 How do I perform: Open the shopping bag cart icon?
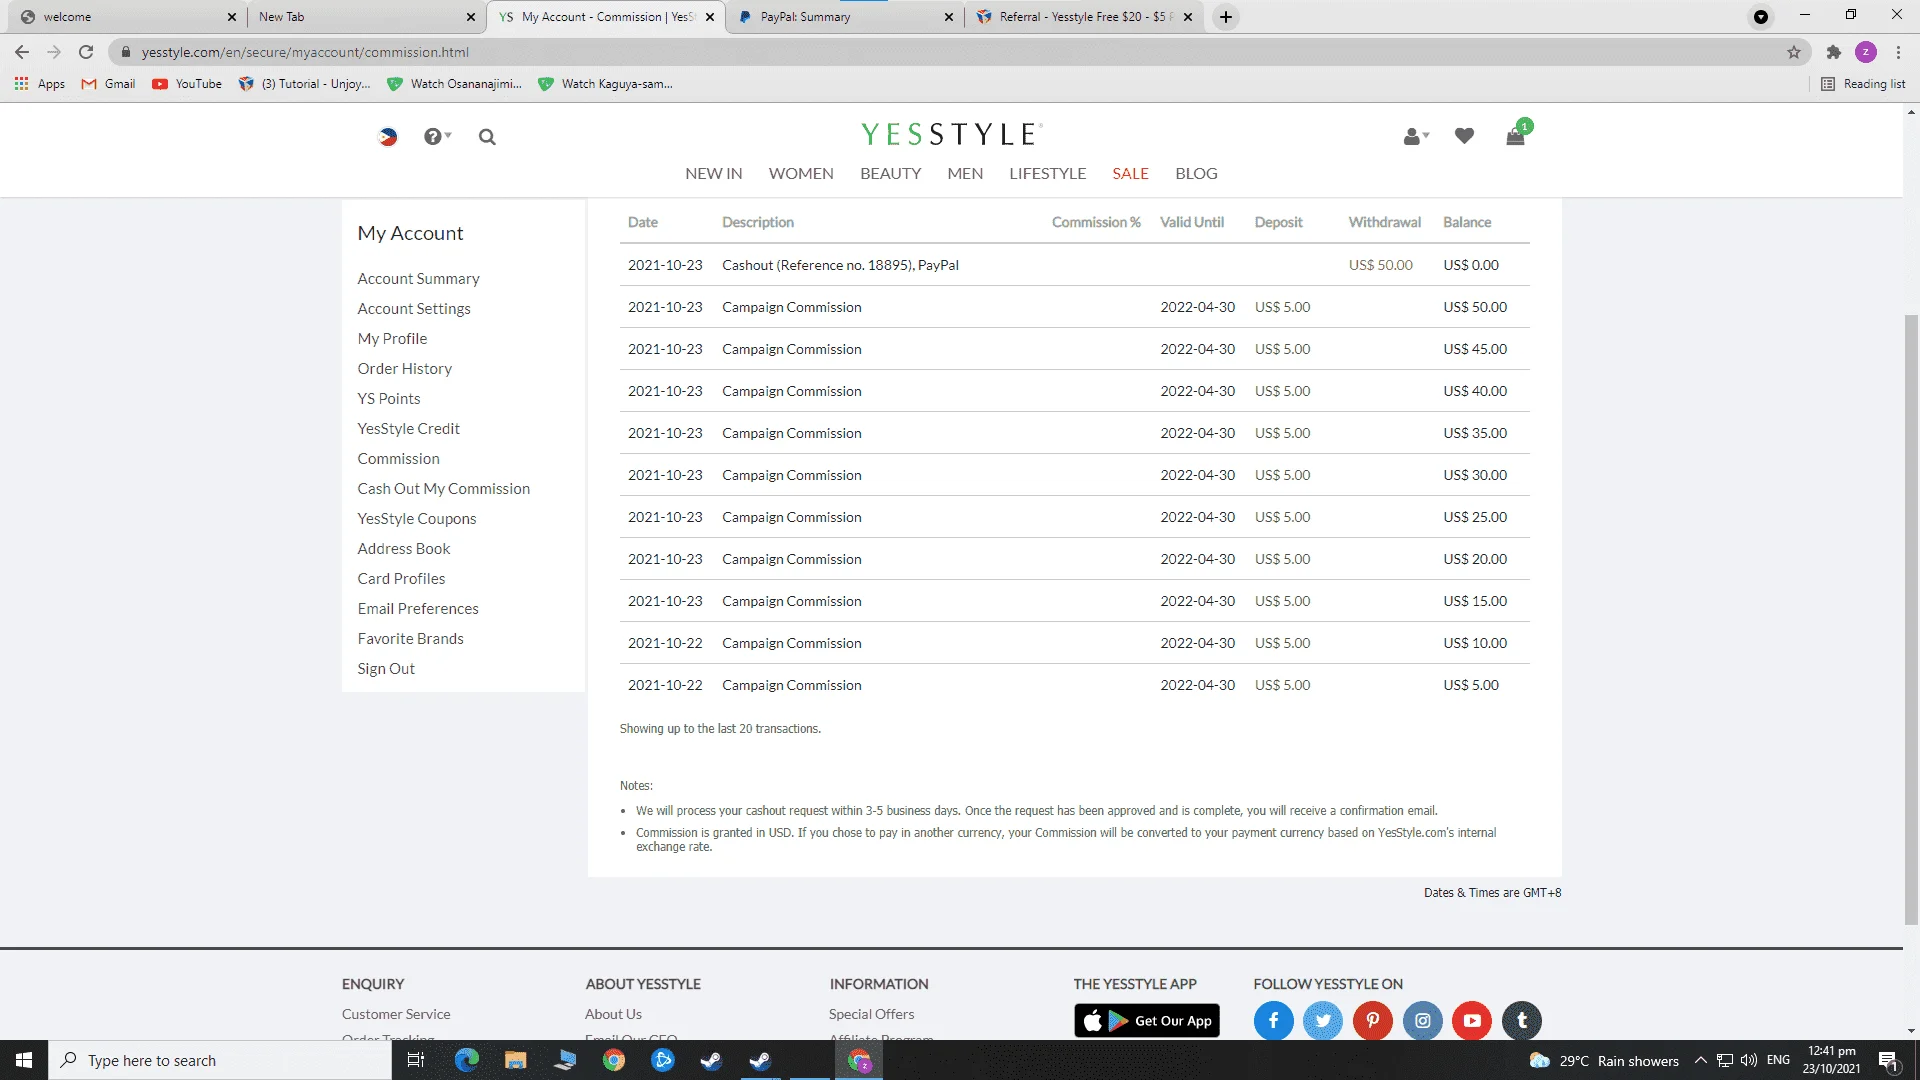point(1516,135)
